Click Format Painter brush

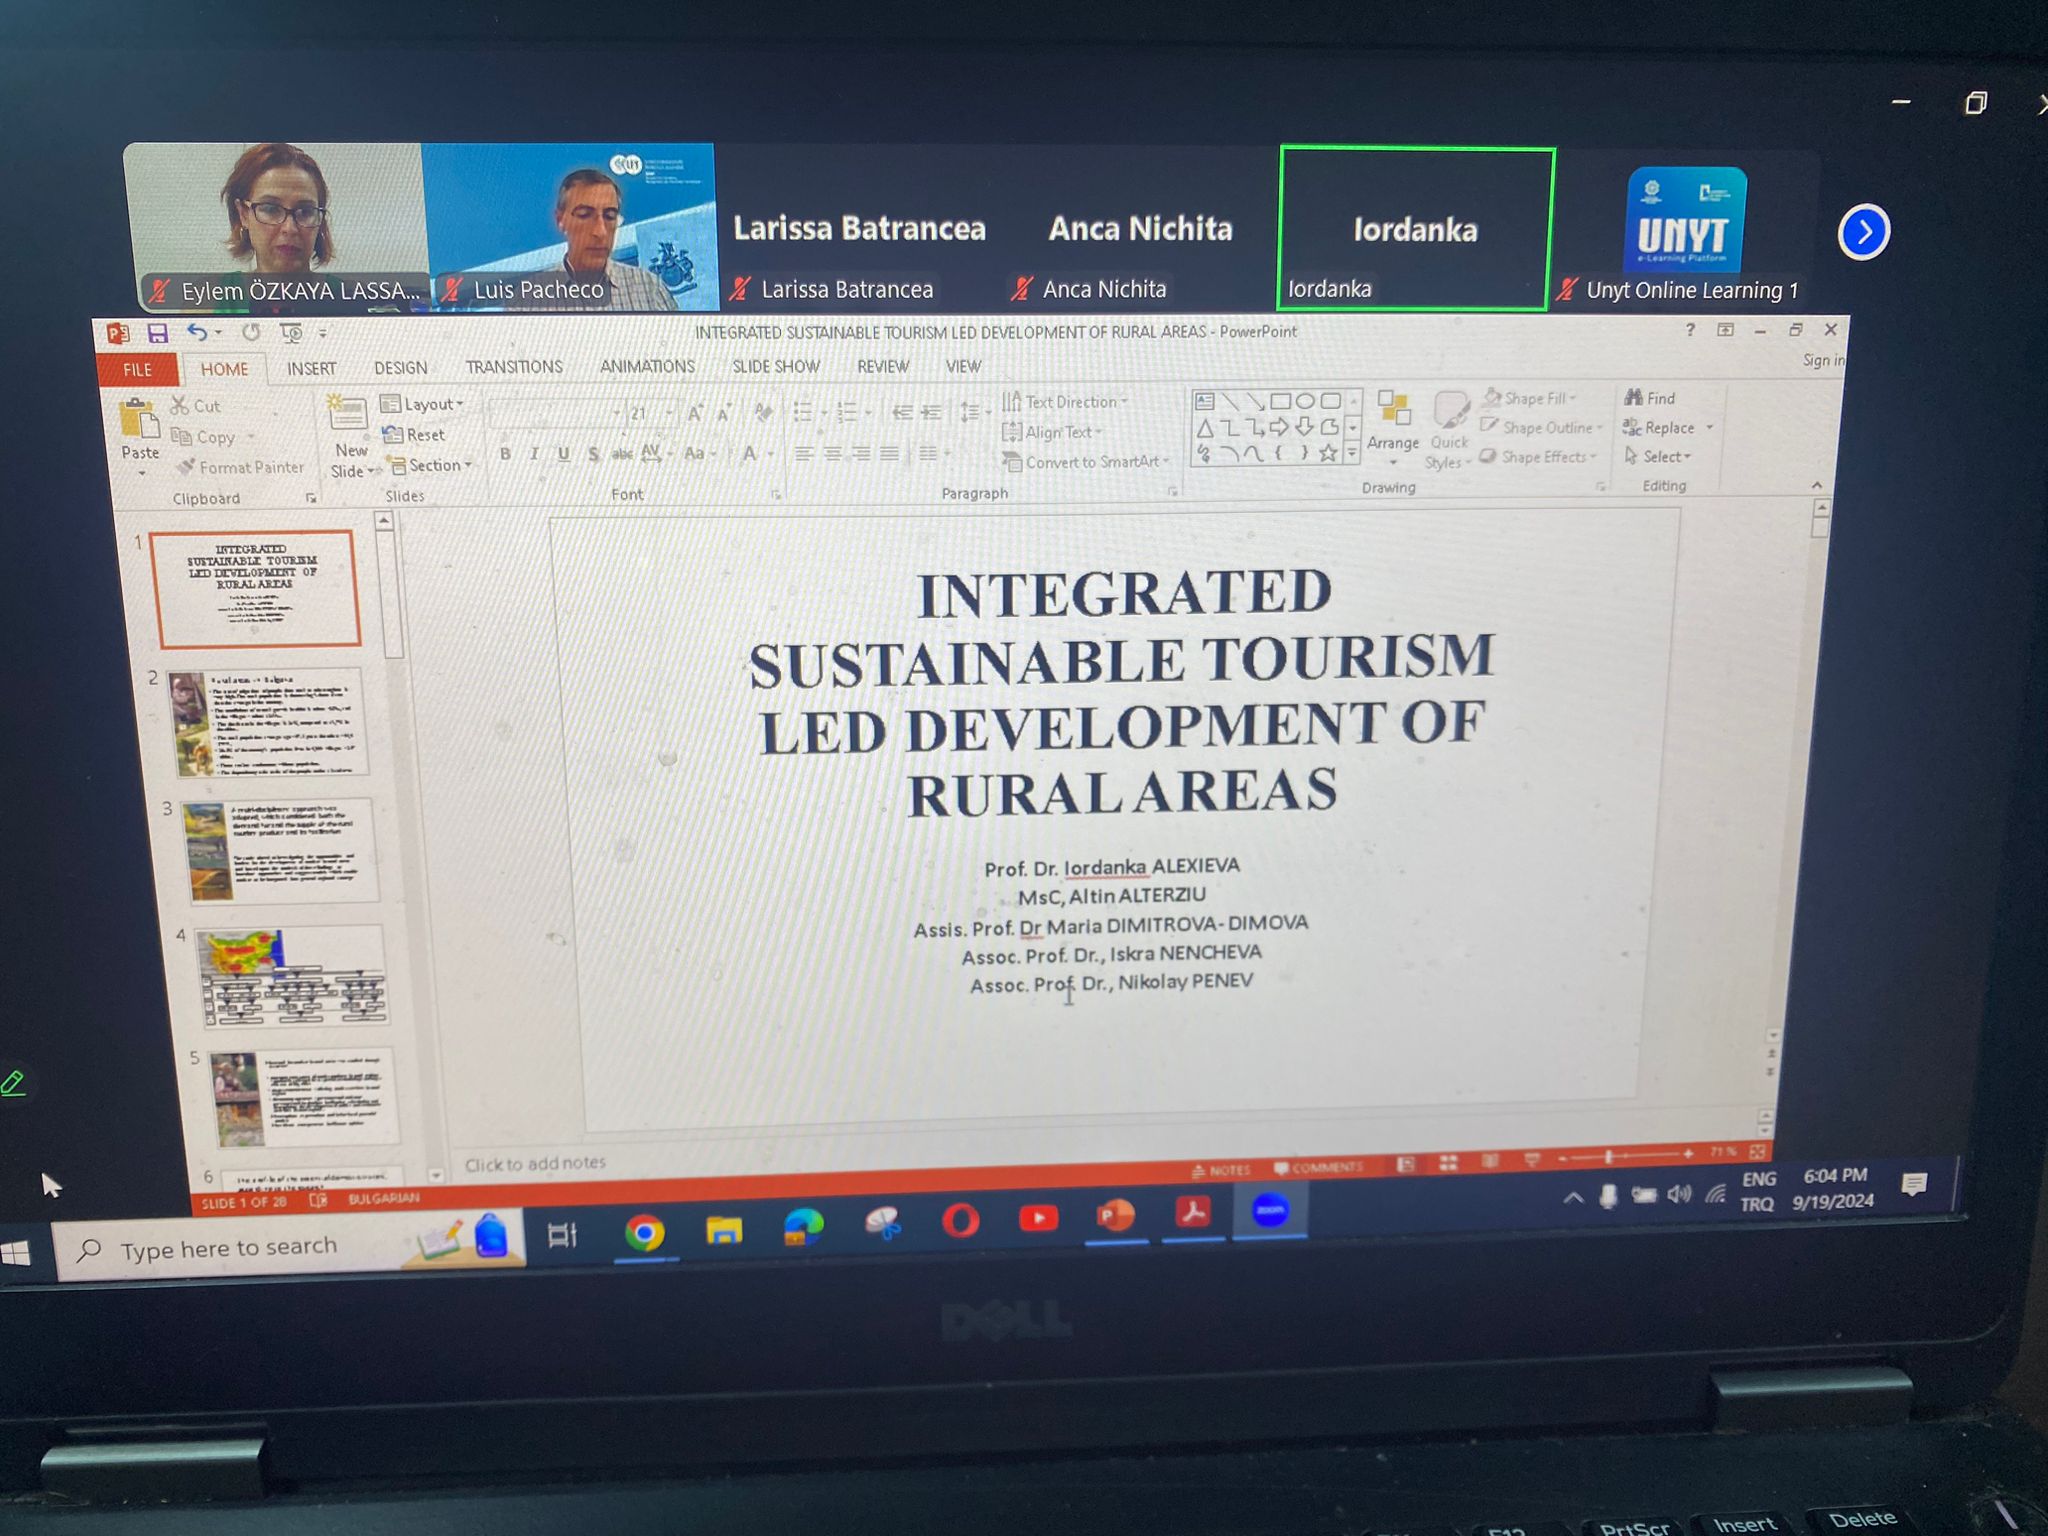(x=240, y=467)
